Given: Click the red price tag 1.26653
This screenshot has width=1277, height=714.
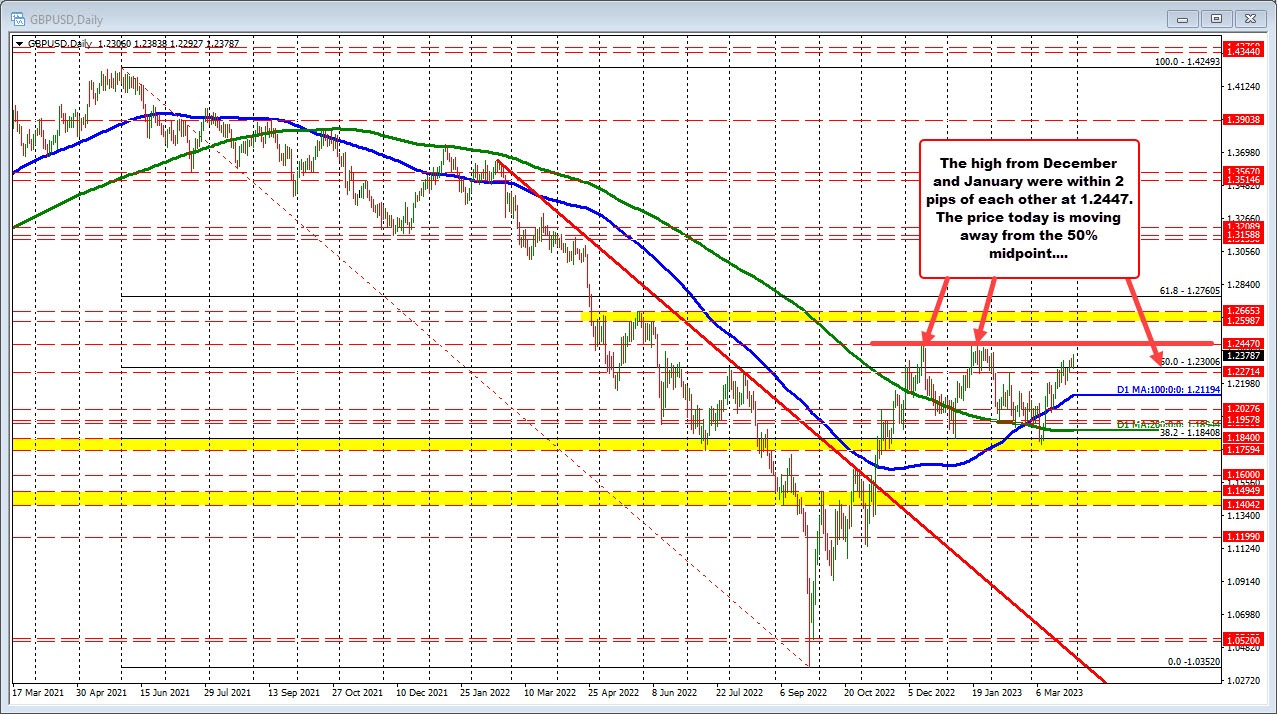Looking at the screenshot, I should click(x=1245, y=310).
